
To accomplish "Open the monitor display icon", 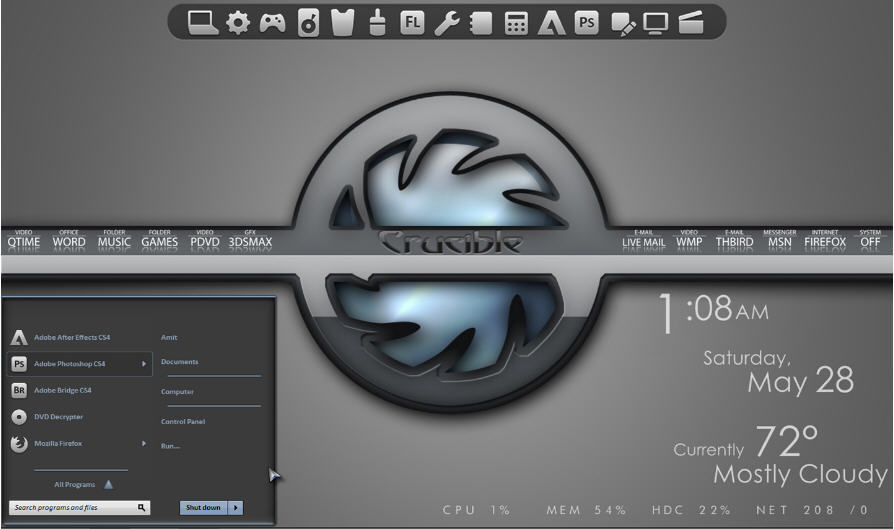I will [656, 23].
